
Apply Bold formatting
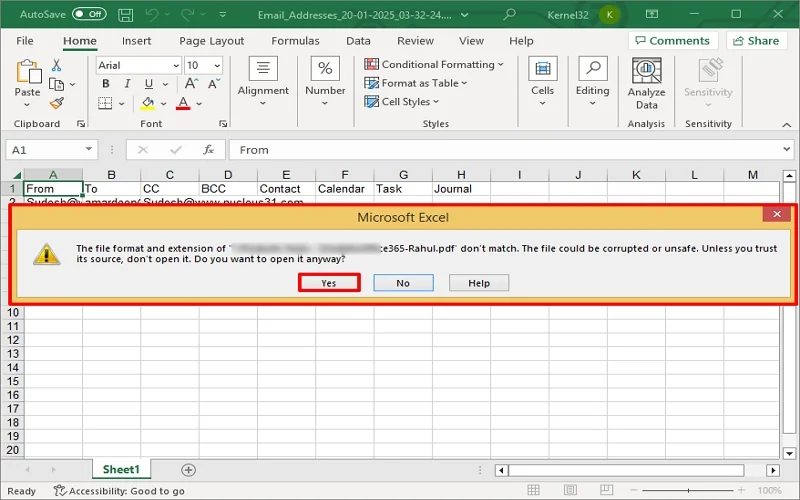tap(106, 84)
